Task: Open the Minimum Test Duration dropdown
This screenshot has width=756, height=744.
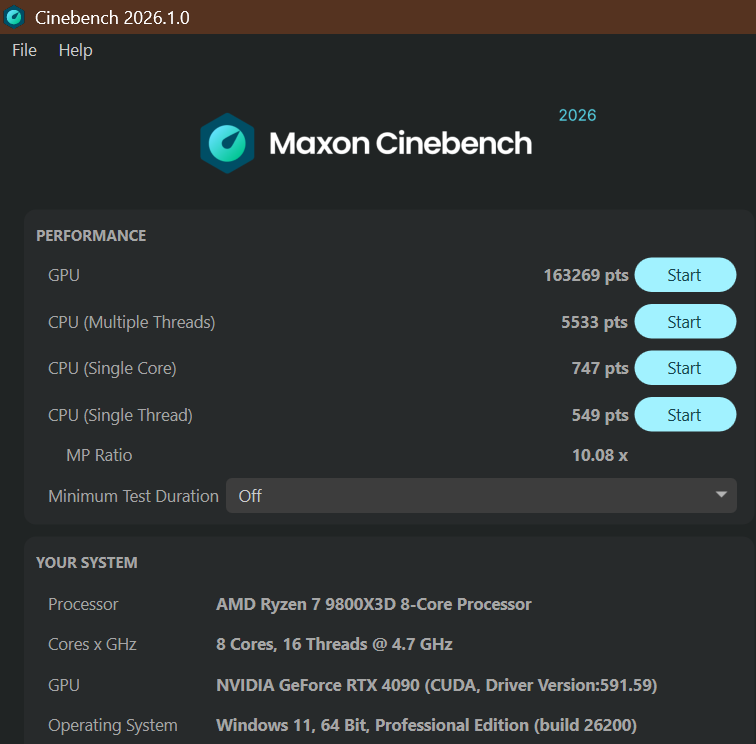Action: [x=481, y=496]
